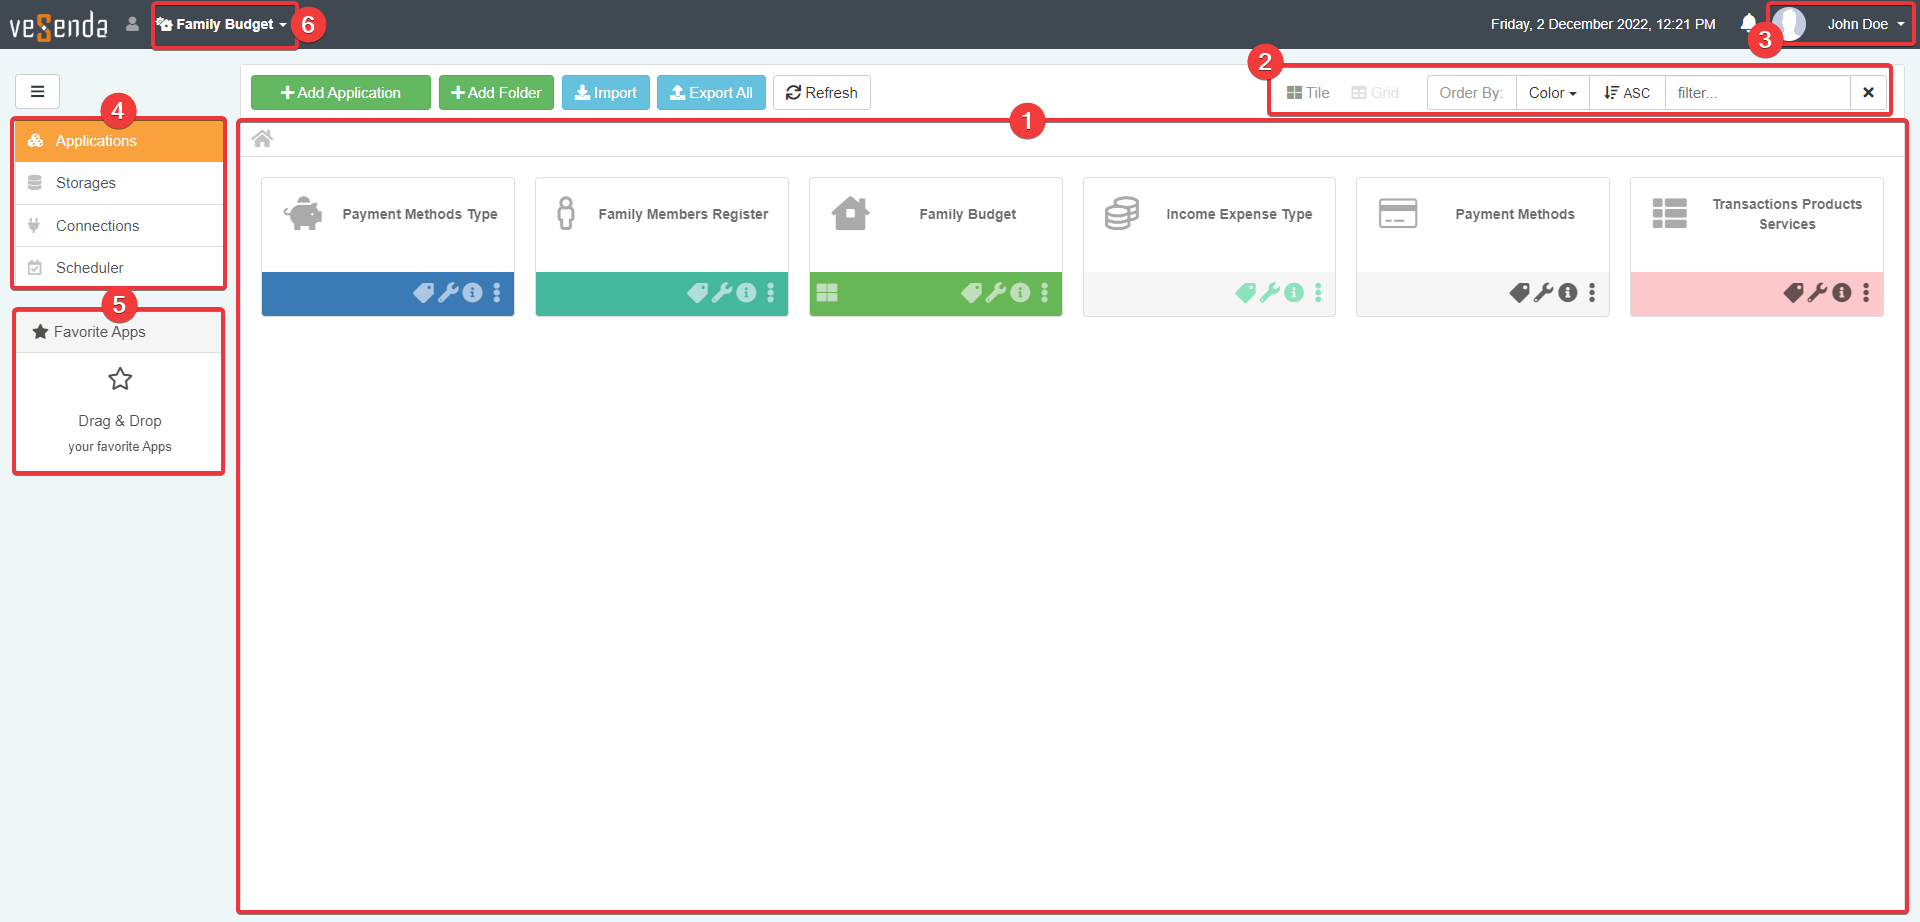The height and width of the screenshot is (922, 1920).
Task: Open the Color order-by dropdown
Action: click(x=1552, y=93)
